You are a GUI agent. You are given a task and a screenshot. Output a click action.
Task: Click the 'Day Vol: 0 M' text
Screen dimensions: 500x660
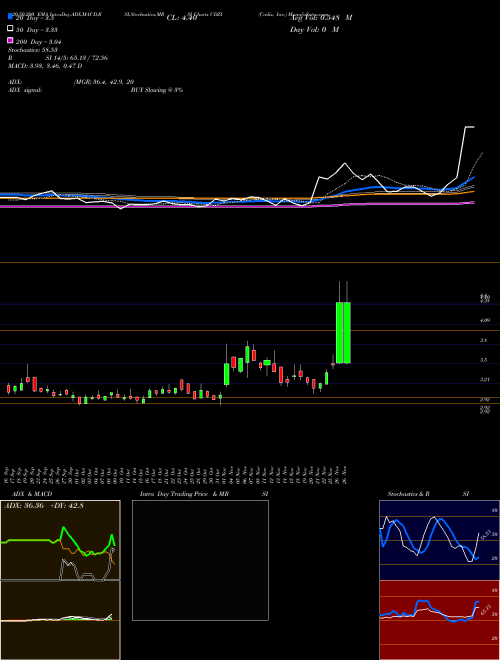tap(314, 29)
